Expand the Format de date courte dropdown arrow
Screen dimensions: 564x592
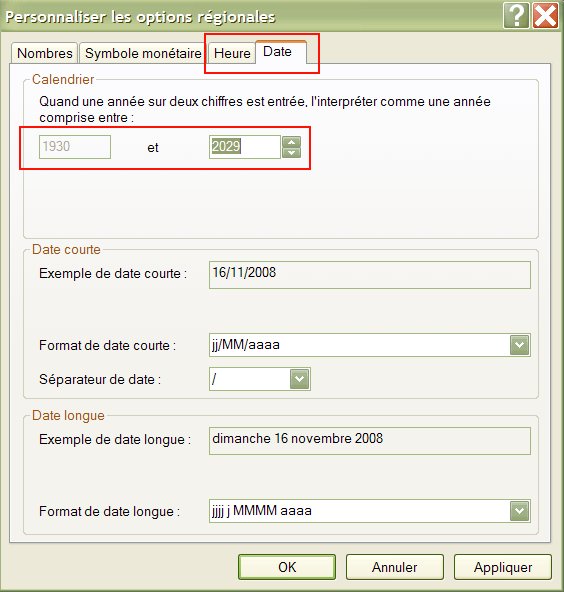[519, 345]
